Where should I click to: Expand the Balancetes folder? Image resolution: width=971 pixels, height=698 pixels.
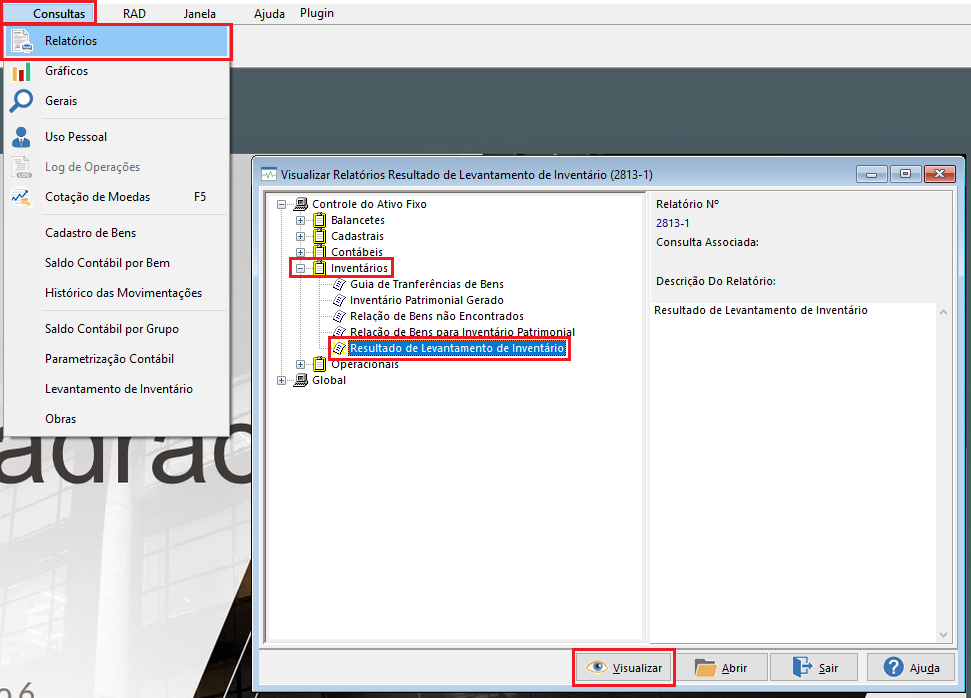tap(300, 220)
